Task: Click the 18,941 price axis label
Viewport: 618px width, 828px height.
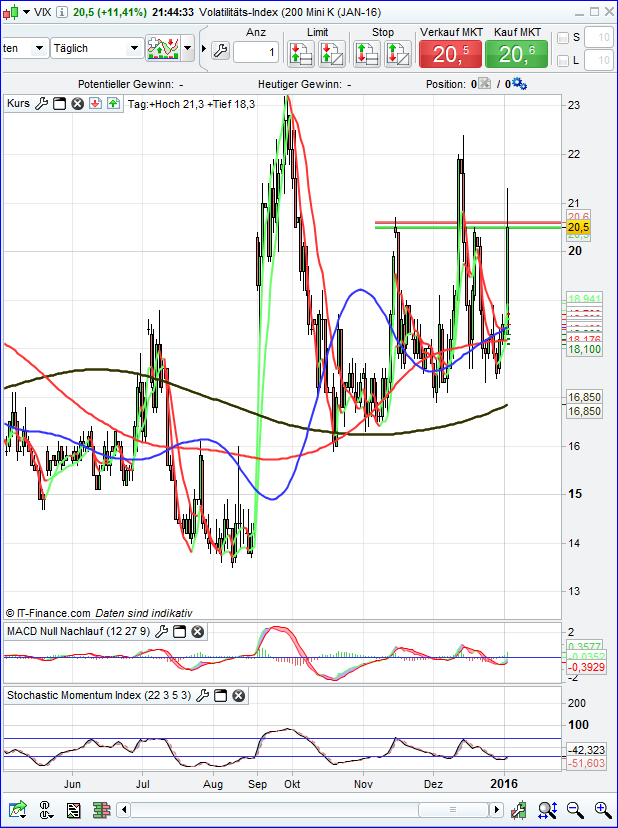Action: (584, 298)
